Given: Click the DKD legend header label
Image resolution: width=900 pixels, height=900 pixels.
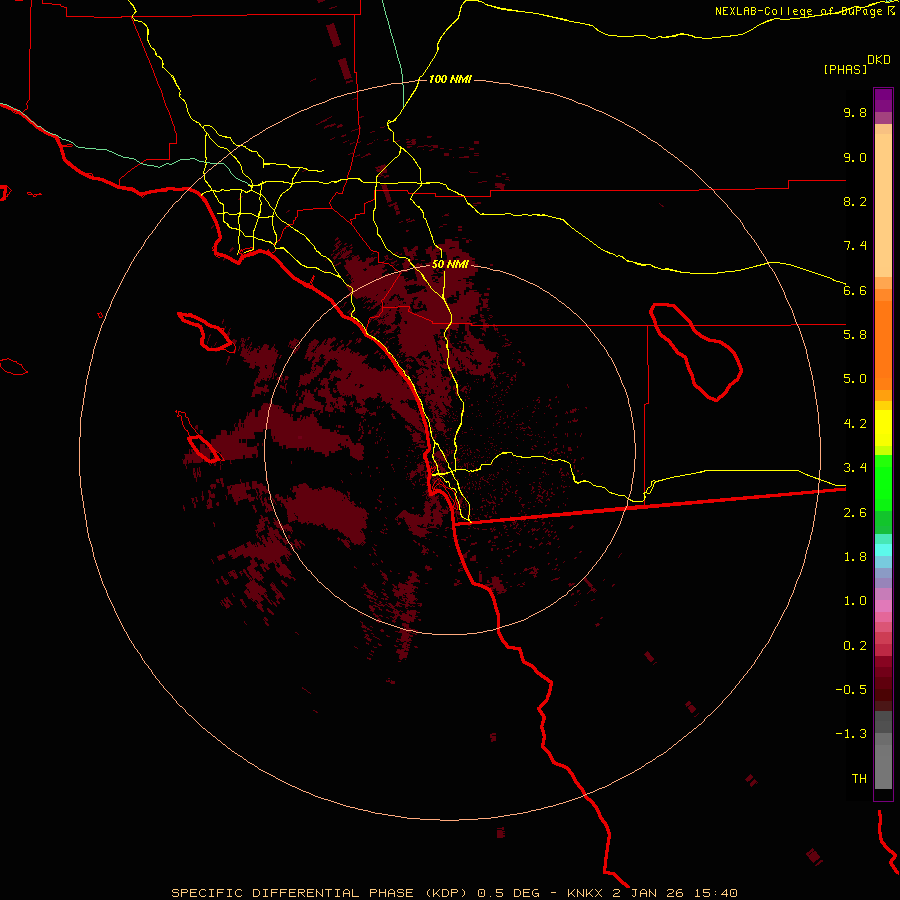Looking at the screenshot, I should (x=878, y=60).
